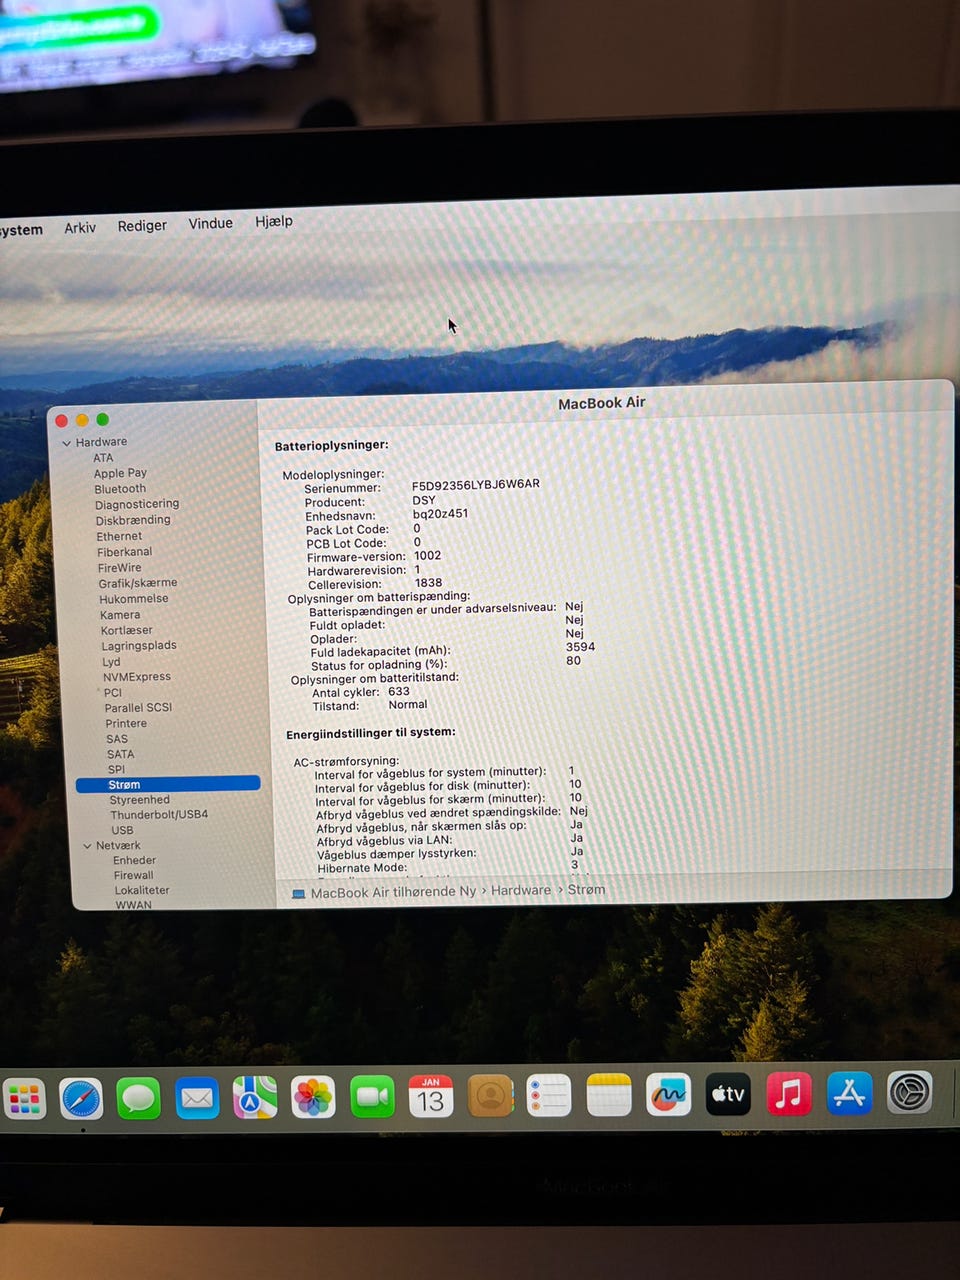Viewport: 960px width, 1280px height.
Task: Select the highlighted Strøm row
Action: [168, 784]
